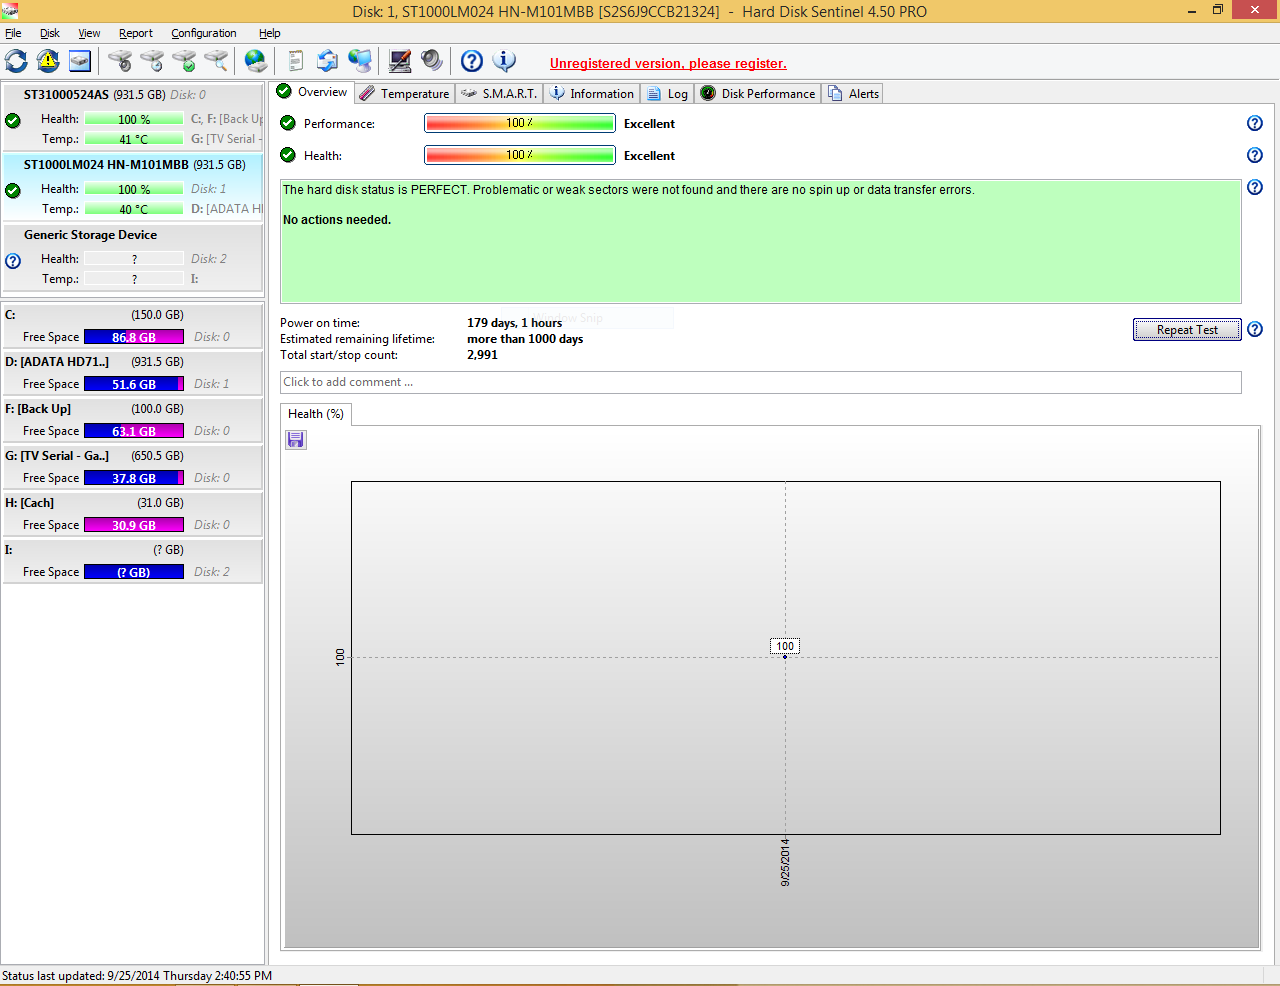The image size is (1280, 986).
Task: Click the globe over disk toolbar icon
Action: click(256, 61)
